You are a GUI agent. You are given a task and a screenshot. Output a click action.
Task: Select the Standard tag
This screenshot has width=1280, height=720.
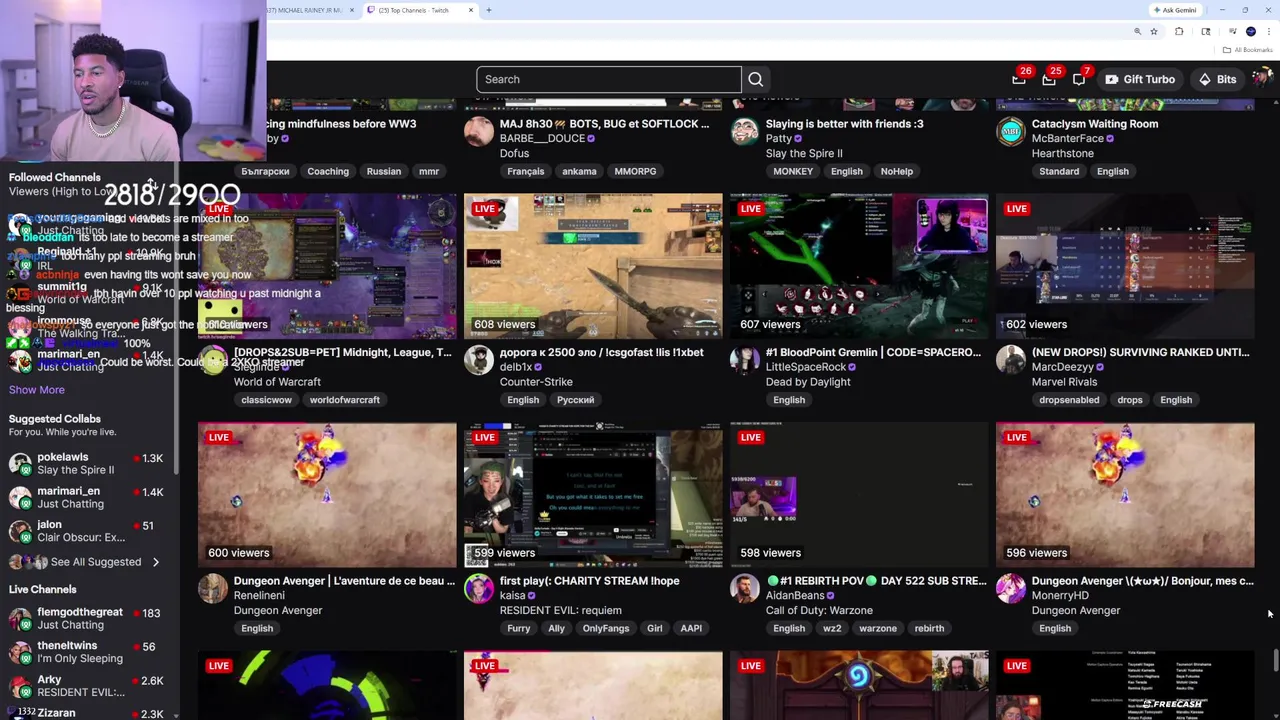[1059, 171]
